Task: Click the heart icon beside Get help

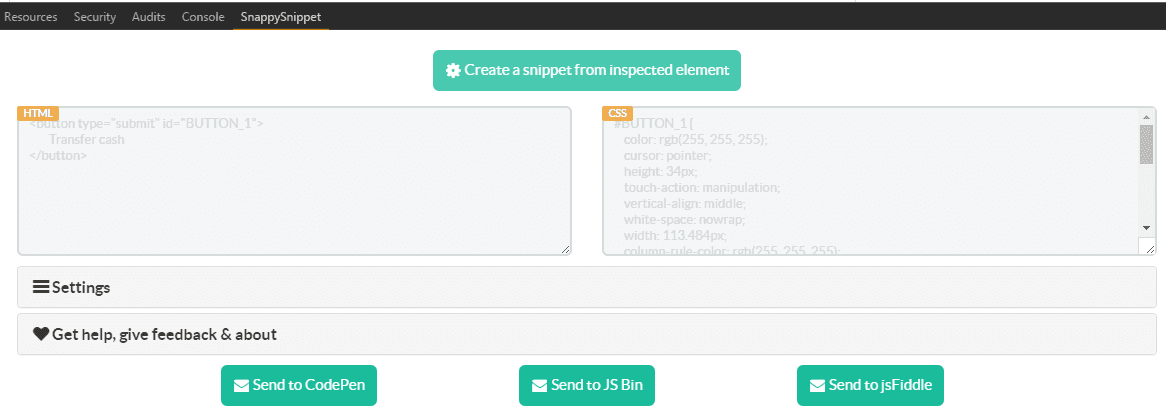Action: [41, 334]
